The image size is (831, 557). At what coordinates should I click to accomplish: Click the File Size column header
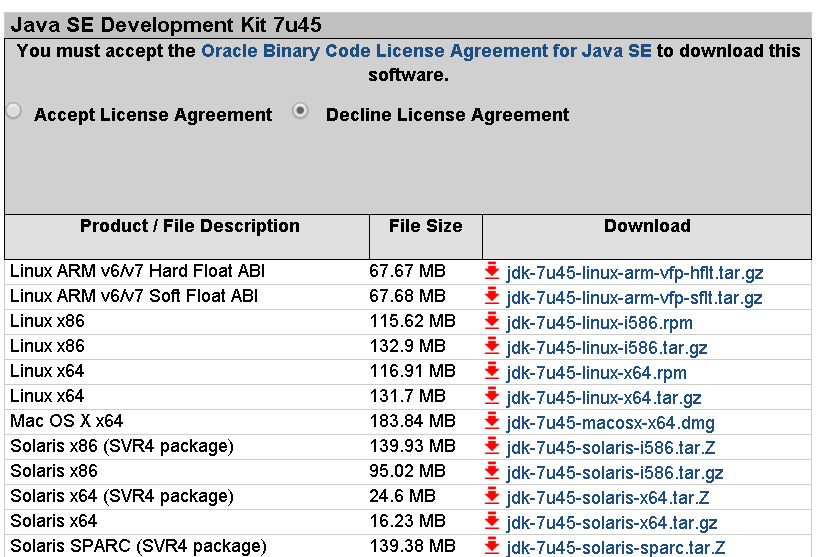click(426, 226)
